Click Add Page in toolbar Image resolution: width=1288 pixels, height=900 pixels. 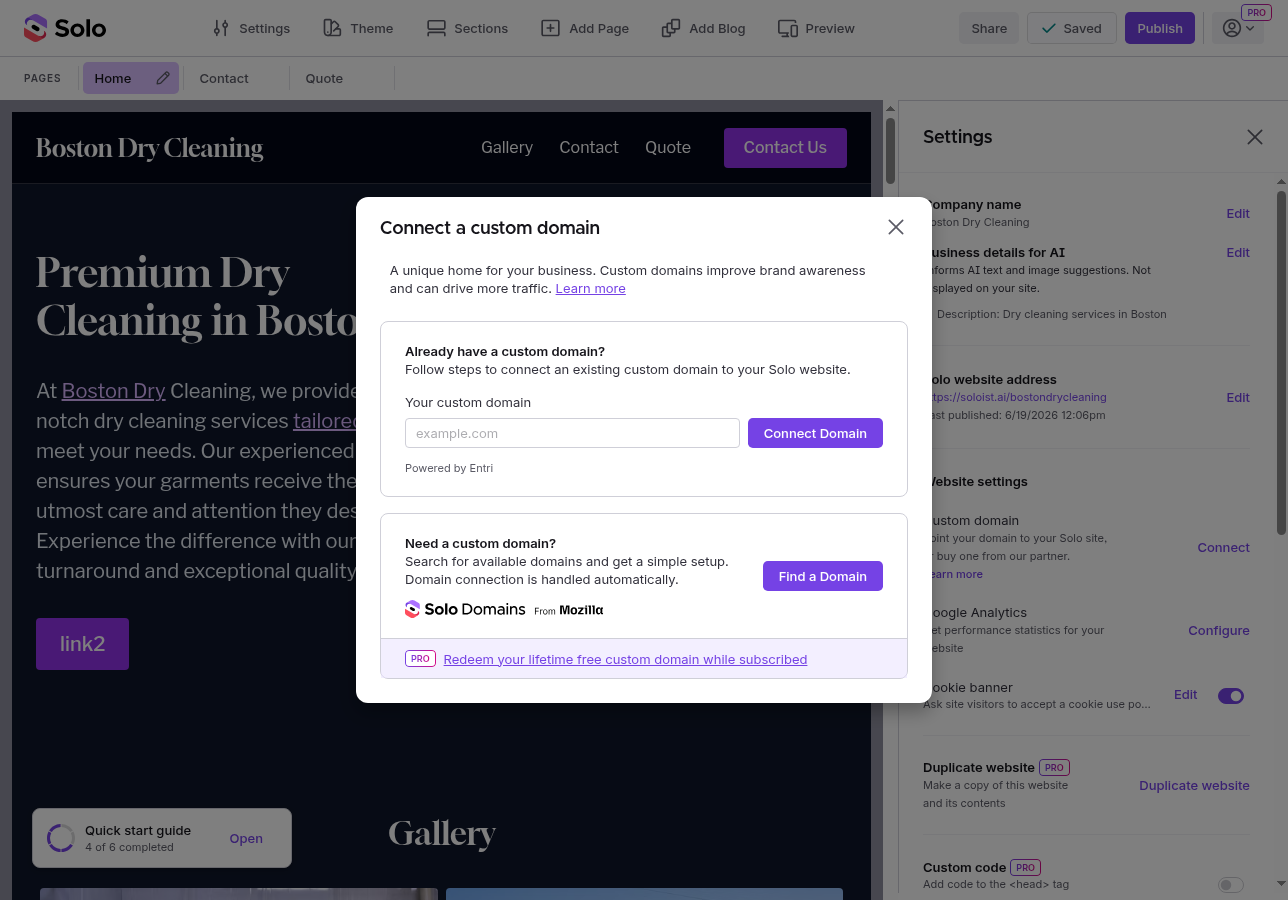click(585, 28)
